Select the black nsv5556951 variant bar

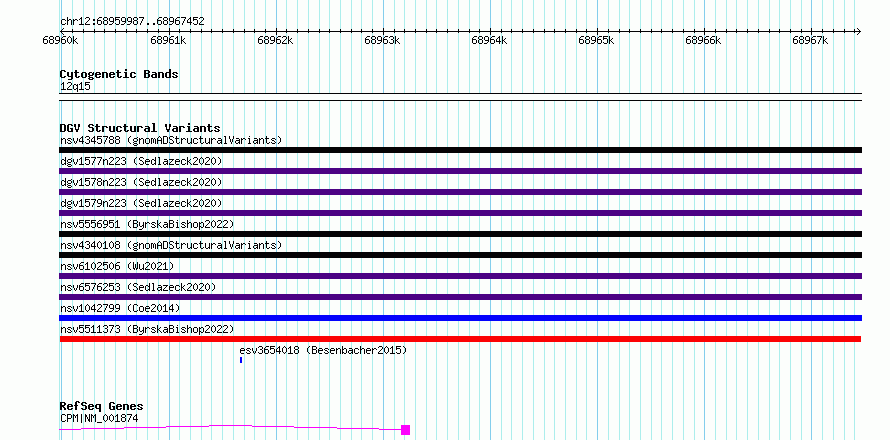click(x=460, y=234)
